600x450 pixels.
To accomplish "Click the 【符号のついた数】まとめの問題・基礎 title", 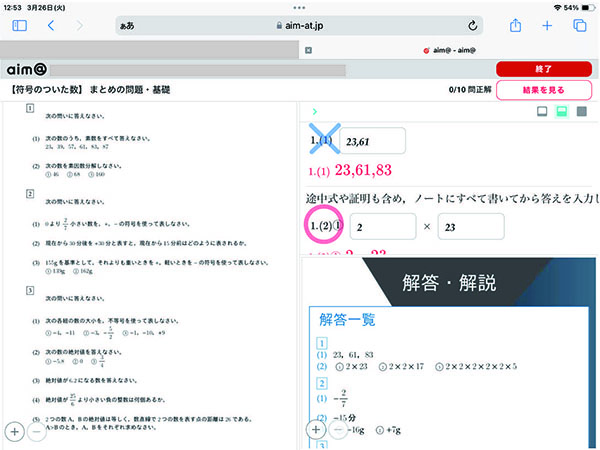I will (90, 90).
